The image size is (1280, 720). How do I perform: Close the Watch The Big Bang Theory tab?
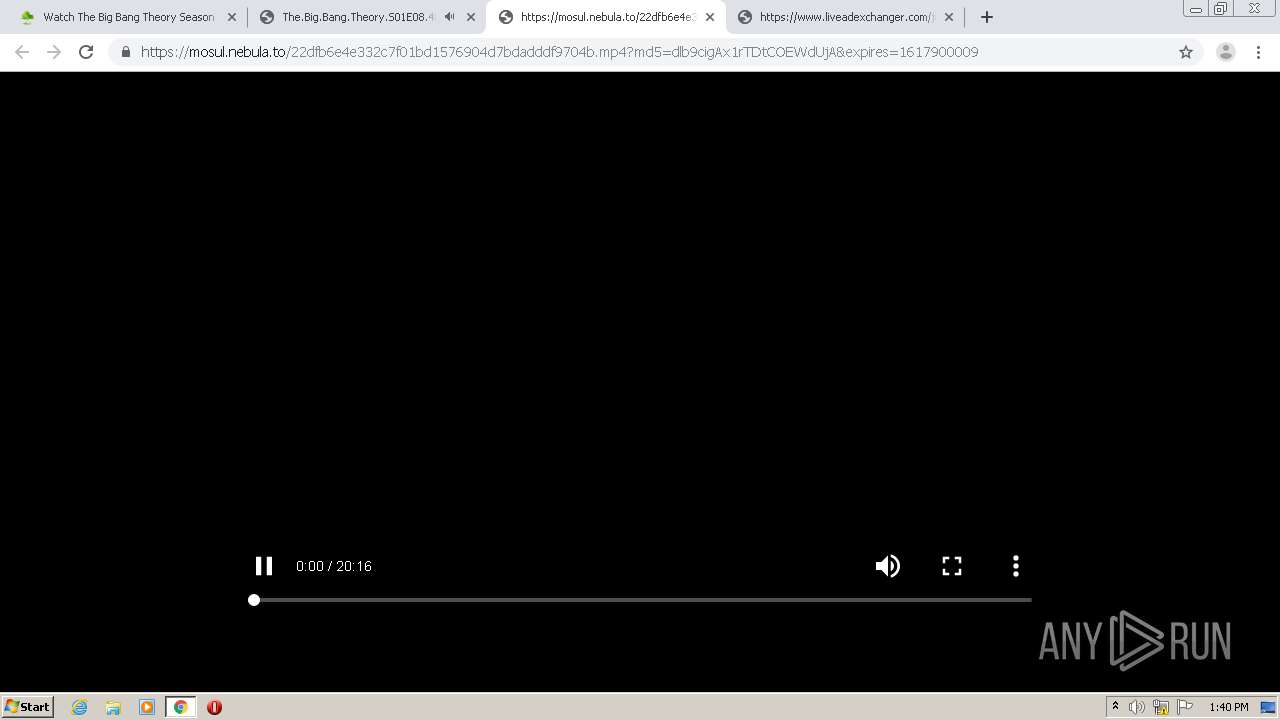tap(232, 17)
